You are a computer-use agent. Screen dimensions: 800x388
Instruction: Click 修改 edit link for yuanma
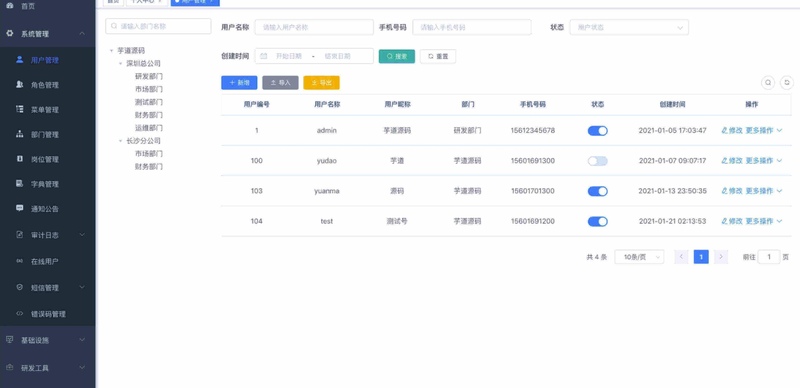732,191
